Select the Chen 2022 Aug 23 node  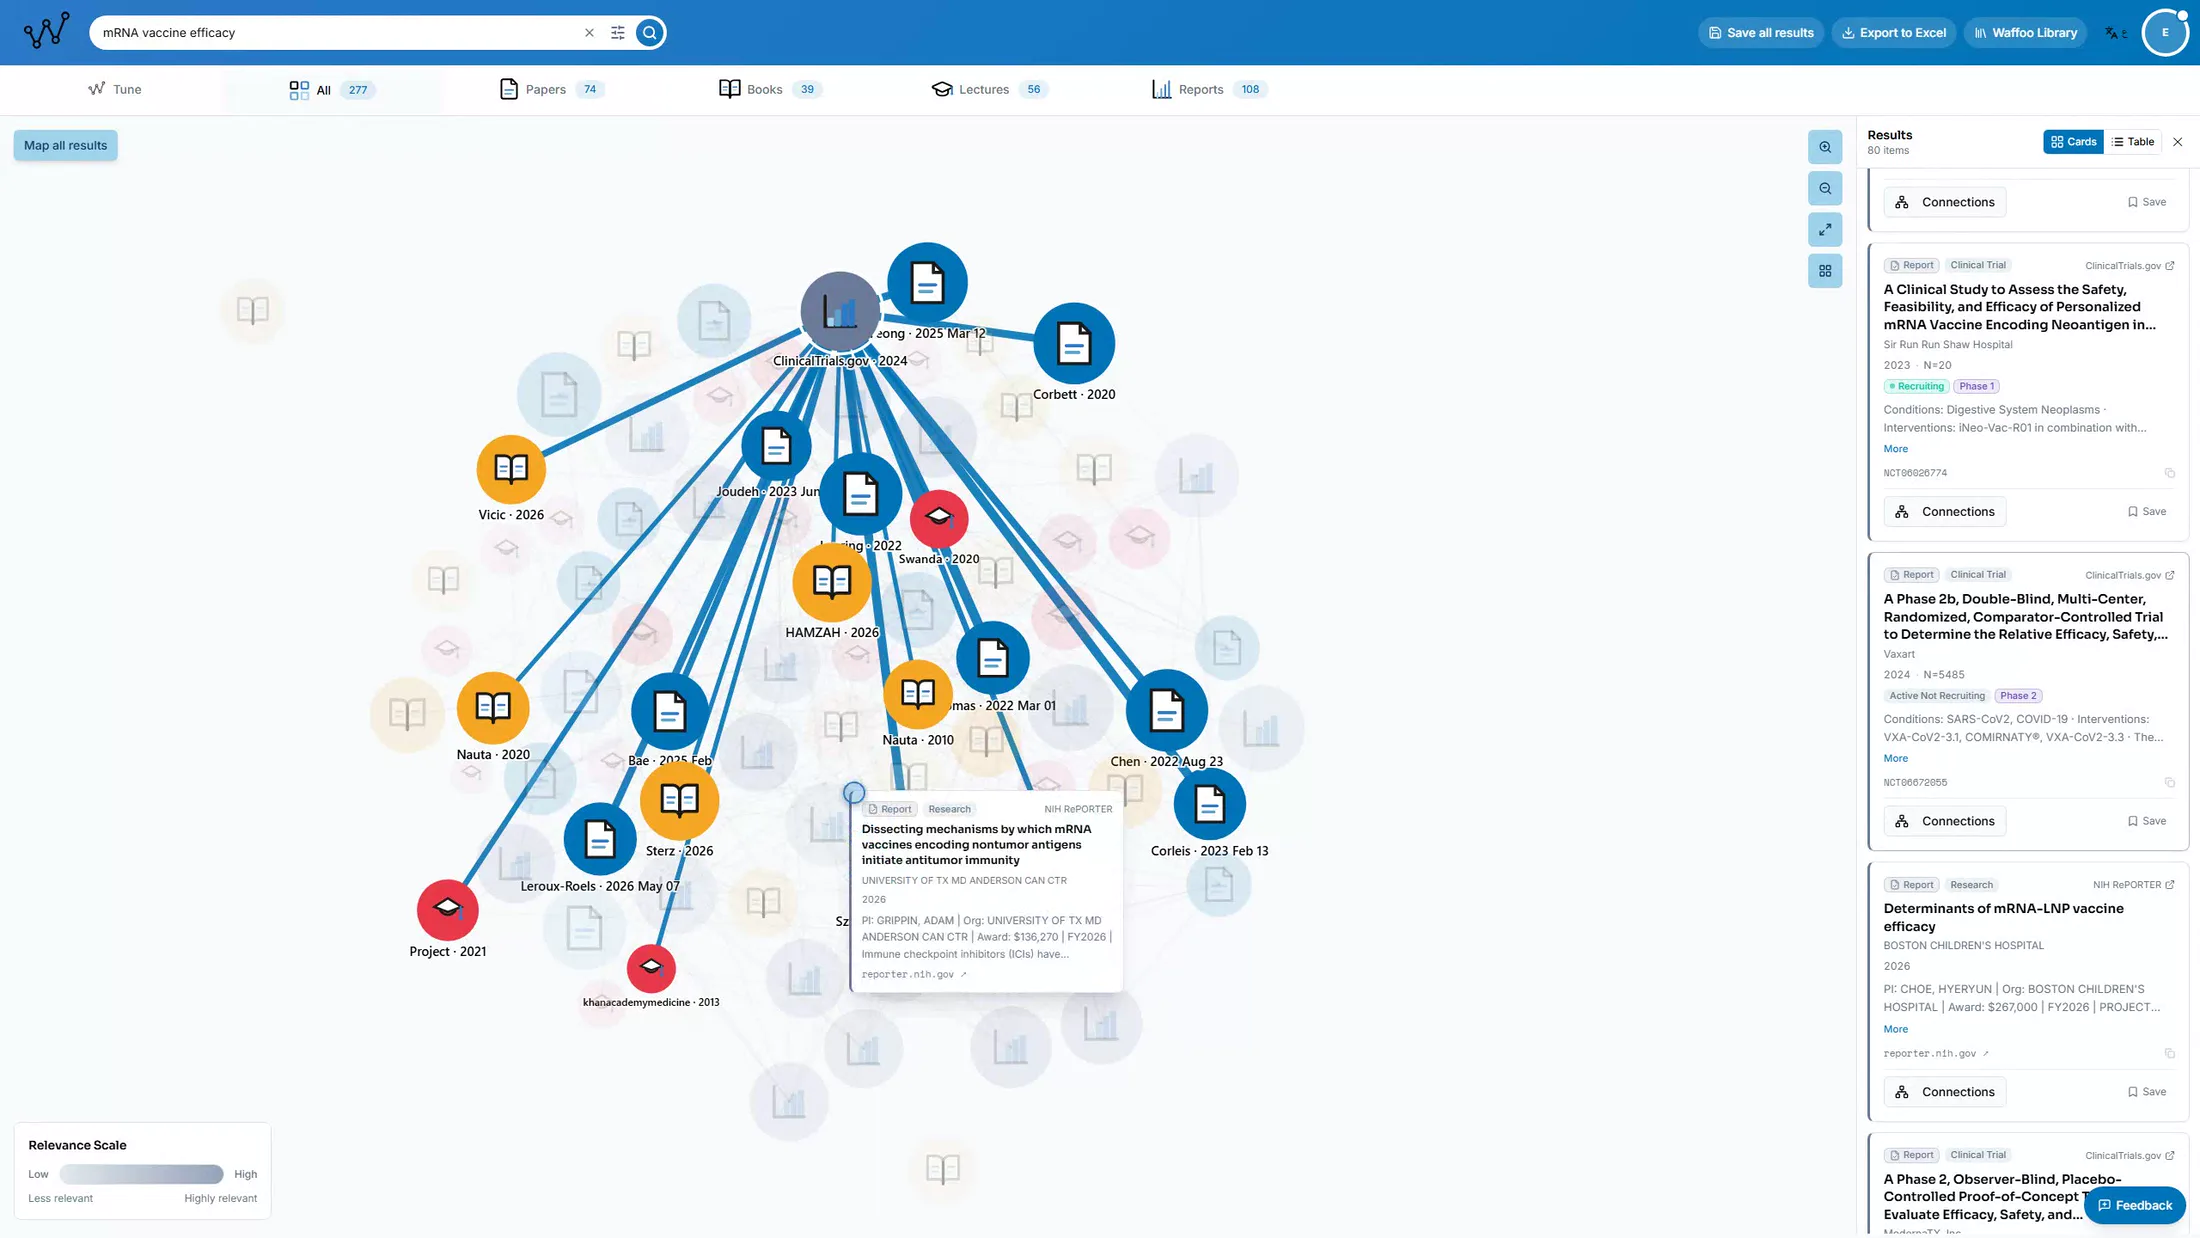point(1166,711)
